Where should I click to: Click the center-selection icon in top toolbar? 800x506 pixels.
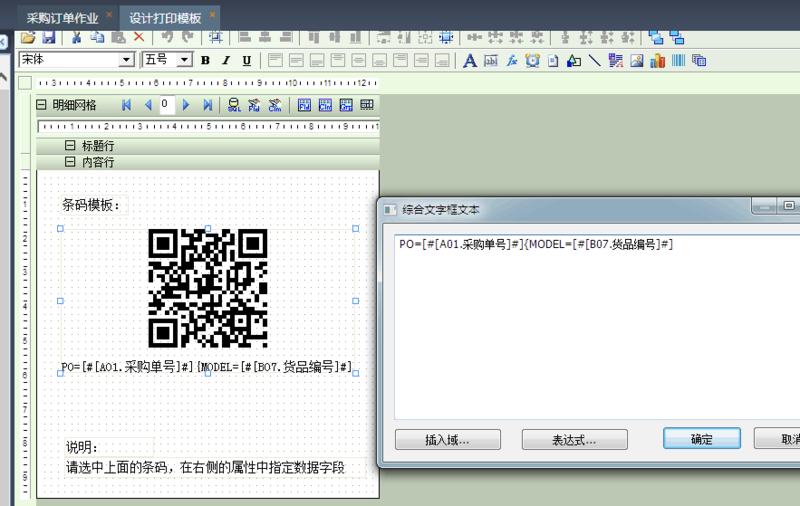446,37
